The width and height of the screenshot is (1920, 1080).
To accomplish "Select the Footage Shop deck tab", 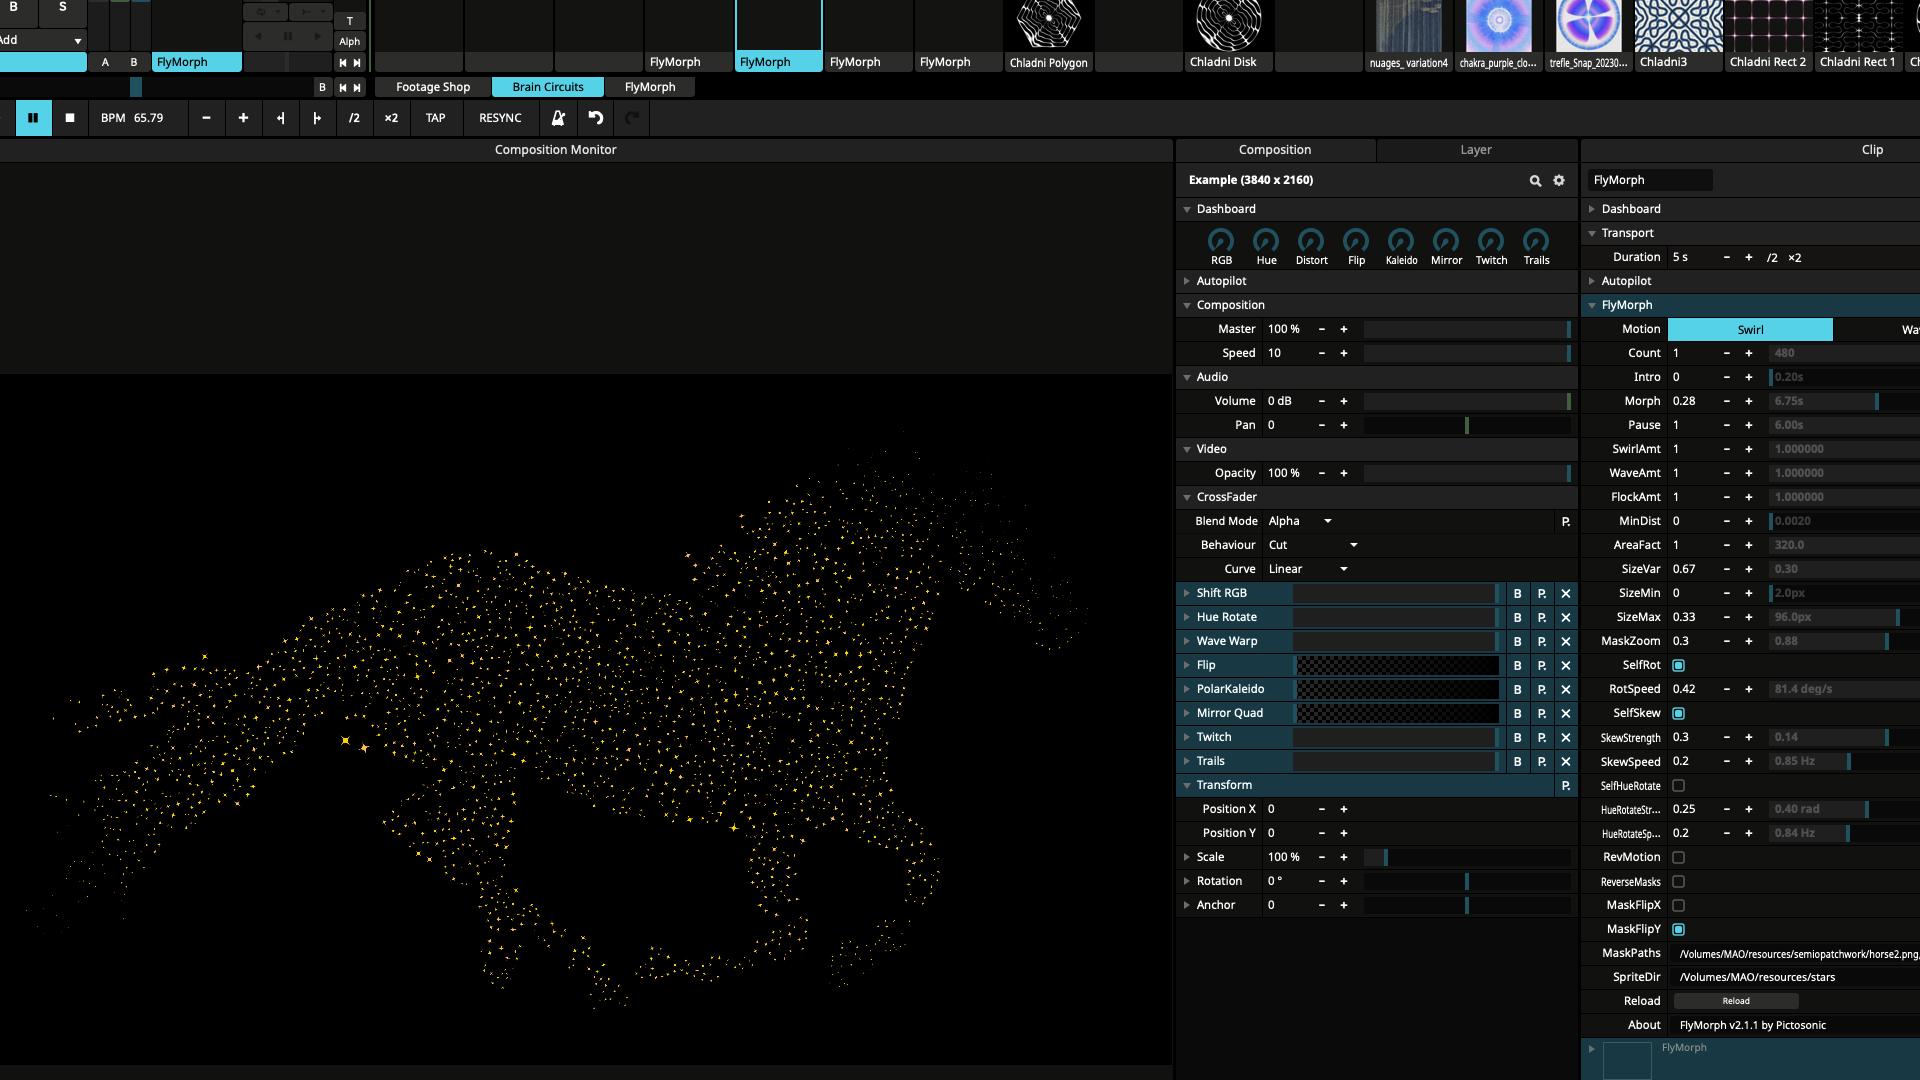I will 433,87.
